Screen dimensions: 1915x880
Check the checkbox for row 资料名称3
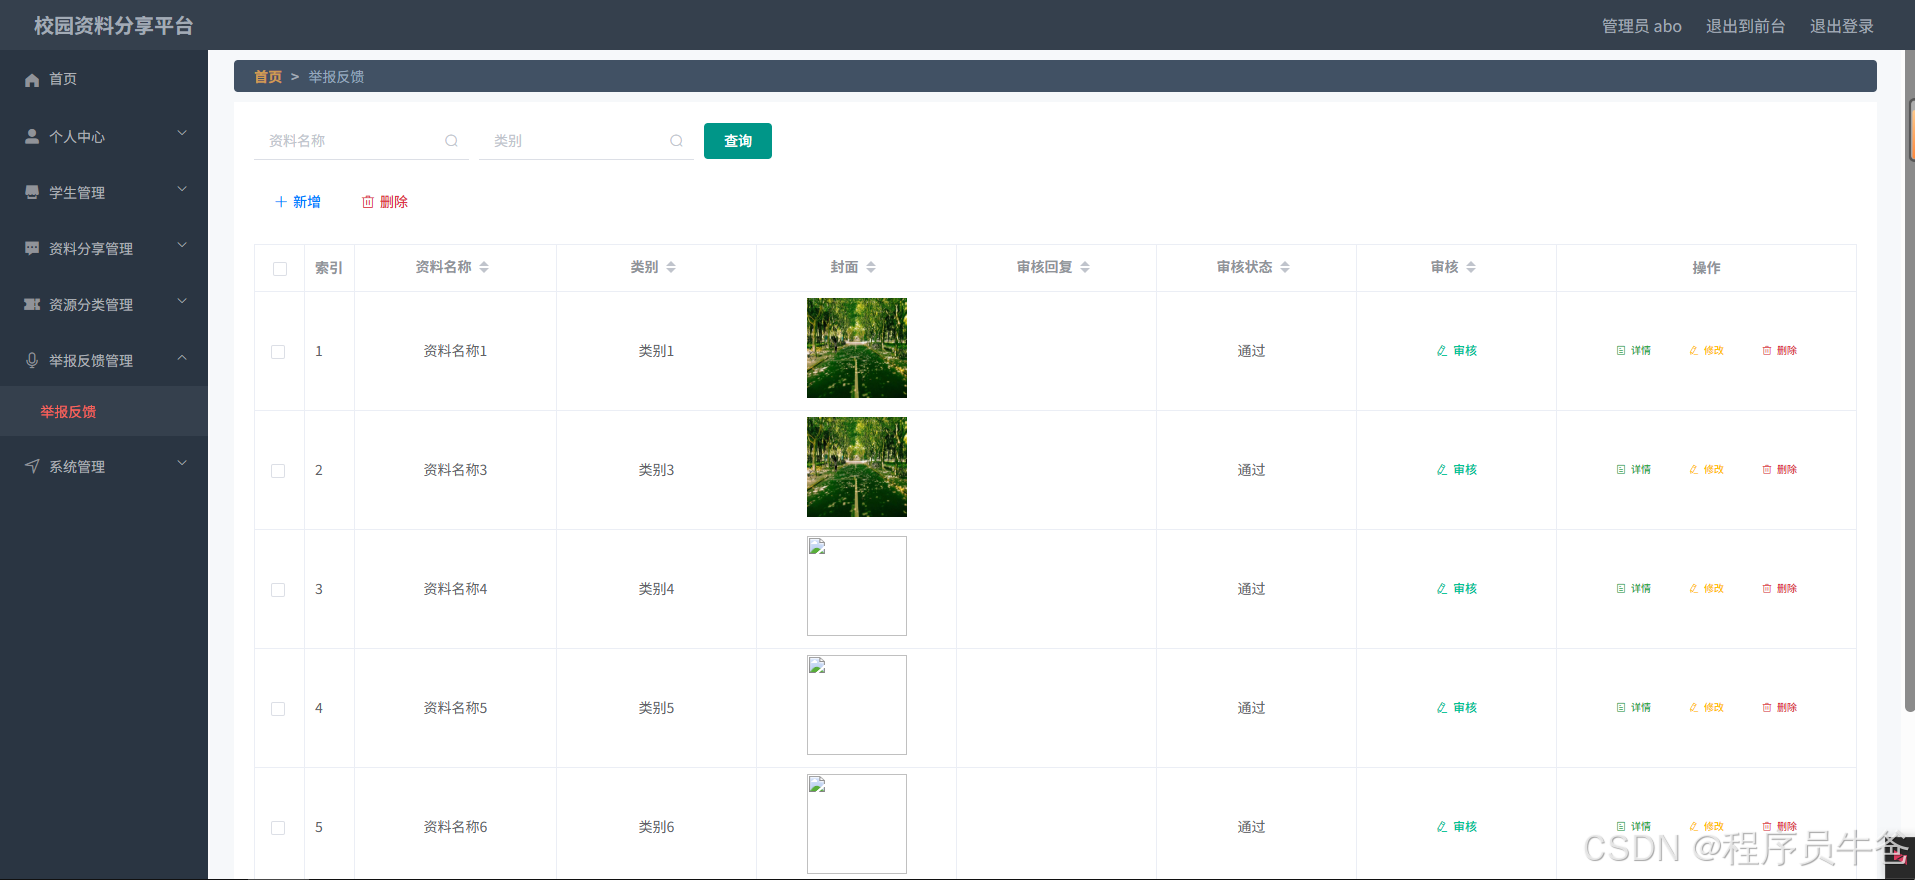click(x=278, y=471)
